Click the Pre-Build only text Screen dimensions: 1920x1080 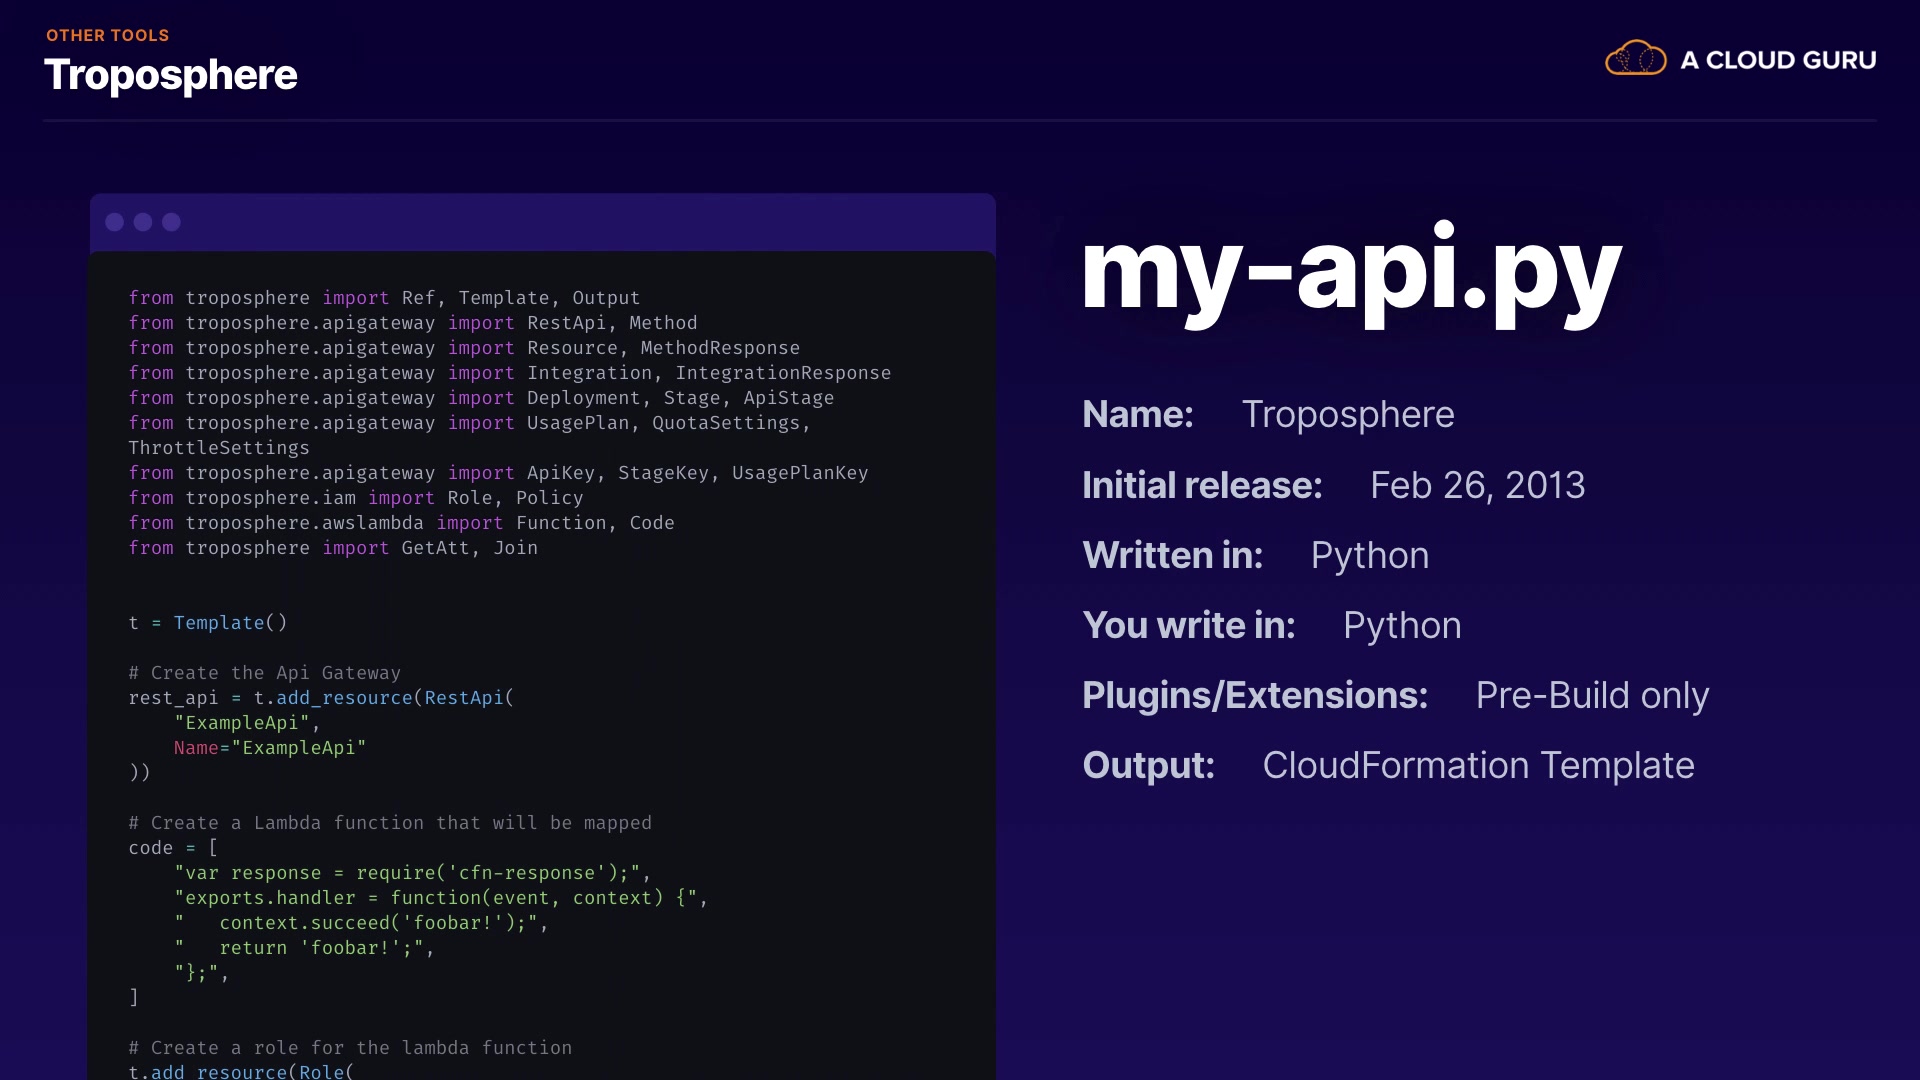[1592, 695]
